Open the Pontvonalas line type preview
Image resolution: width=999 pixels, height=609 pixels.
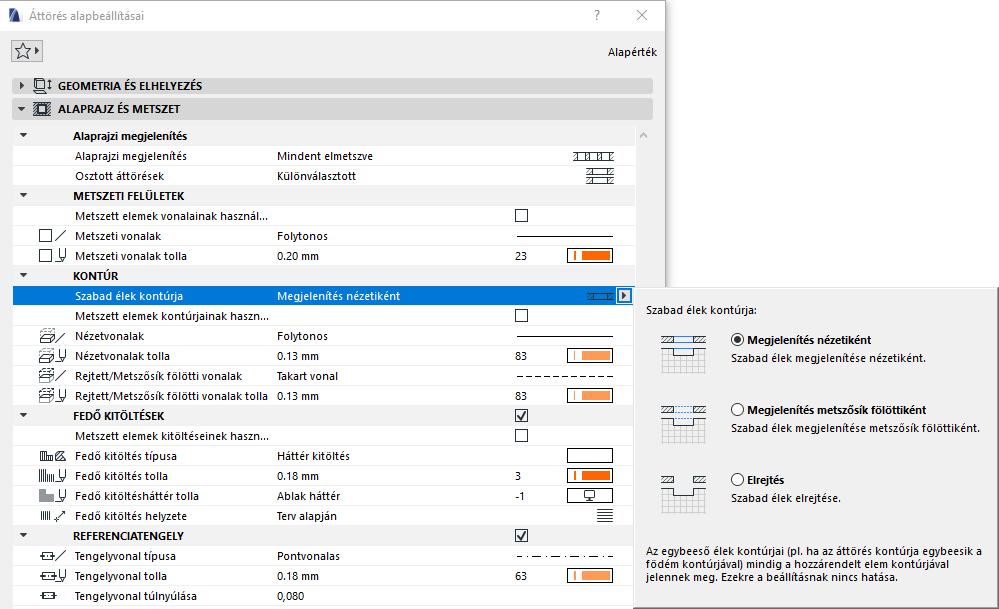[564, 555]
